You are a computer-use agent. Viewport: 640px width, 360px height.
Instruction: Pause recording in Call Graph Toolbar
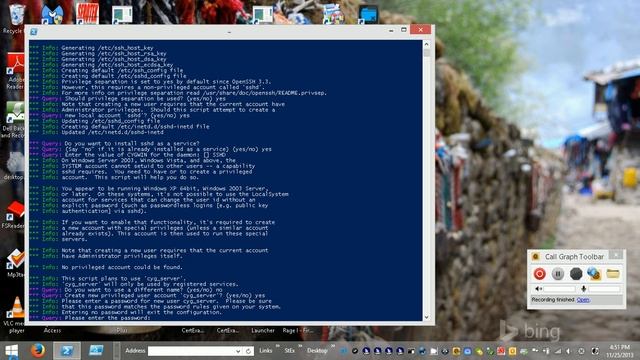(x=558, y=274)
